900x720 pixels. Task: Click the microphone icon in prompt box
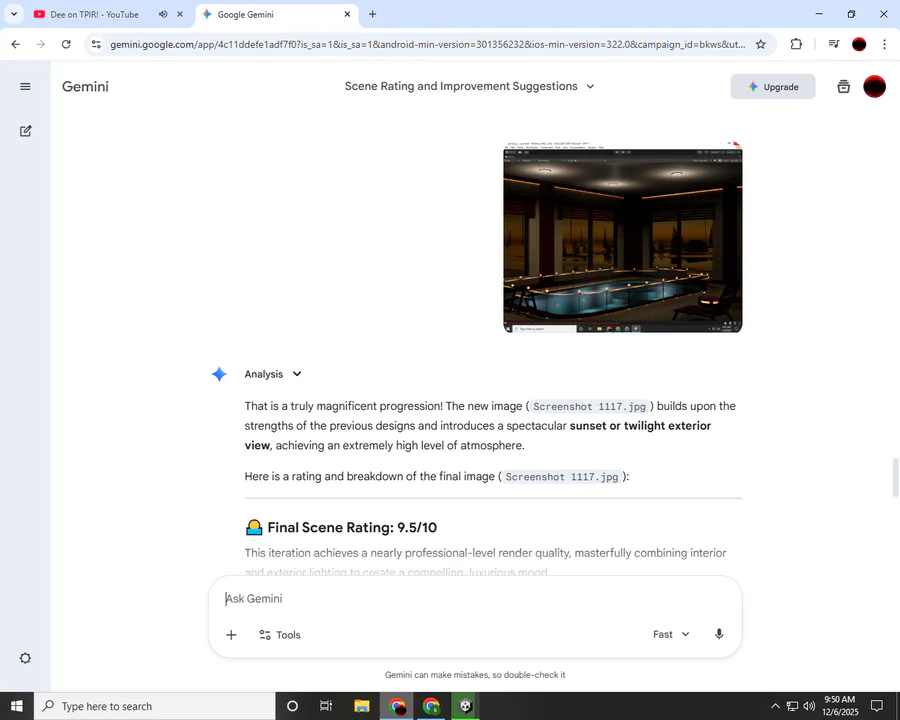click(x=719, y=634)
